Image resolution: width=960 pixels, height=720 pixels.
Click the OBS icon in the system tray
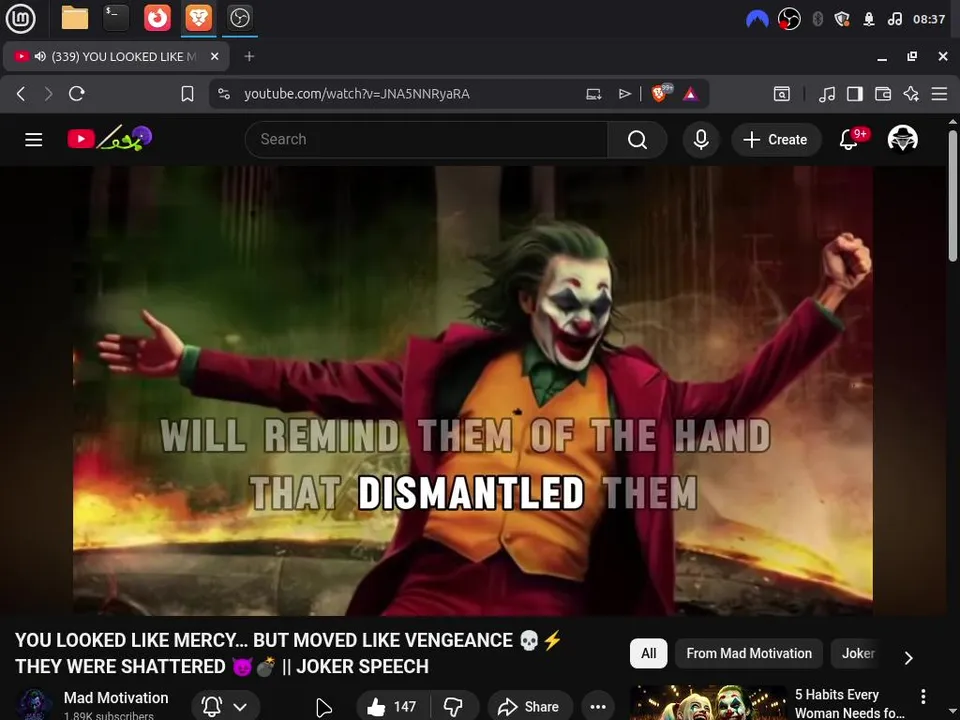pos(789,19)
